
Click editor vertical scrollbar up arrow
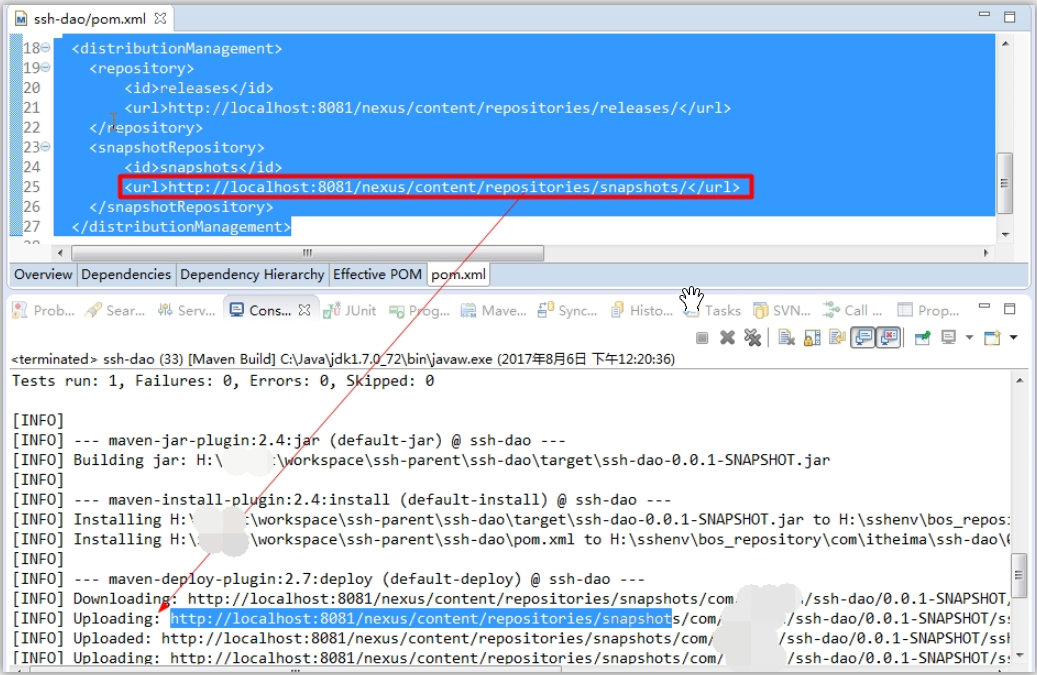1005,44
